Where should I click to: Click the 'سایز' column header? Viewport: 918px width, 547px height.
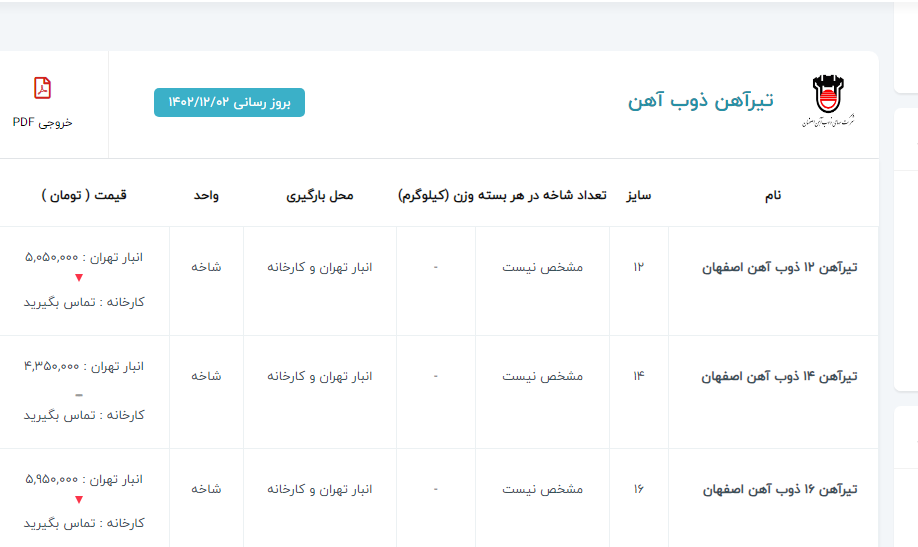tap(639, 195)
